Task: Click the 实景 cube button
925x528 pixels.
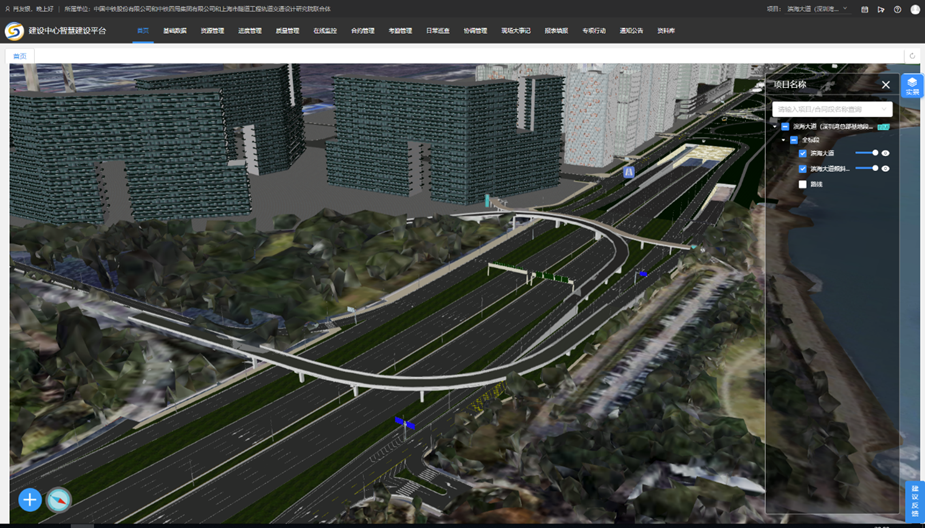Action: [913, 86]
